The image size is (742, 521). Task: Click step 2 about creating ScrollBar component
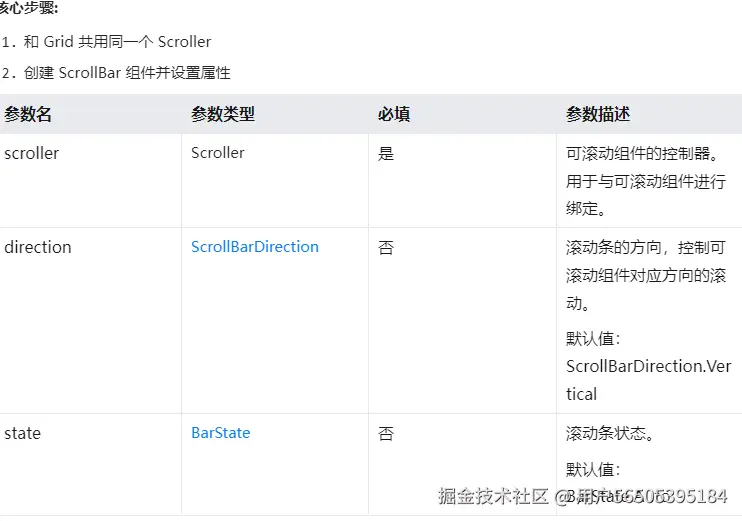(x=116, y=73)
